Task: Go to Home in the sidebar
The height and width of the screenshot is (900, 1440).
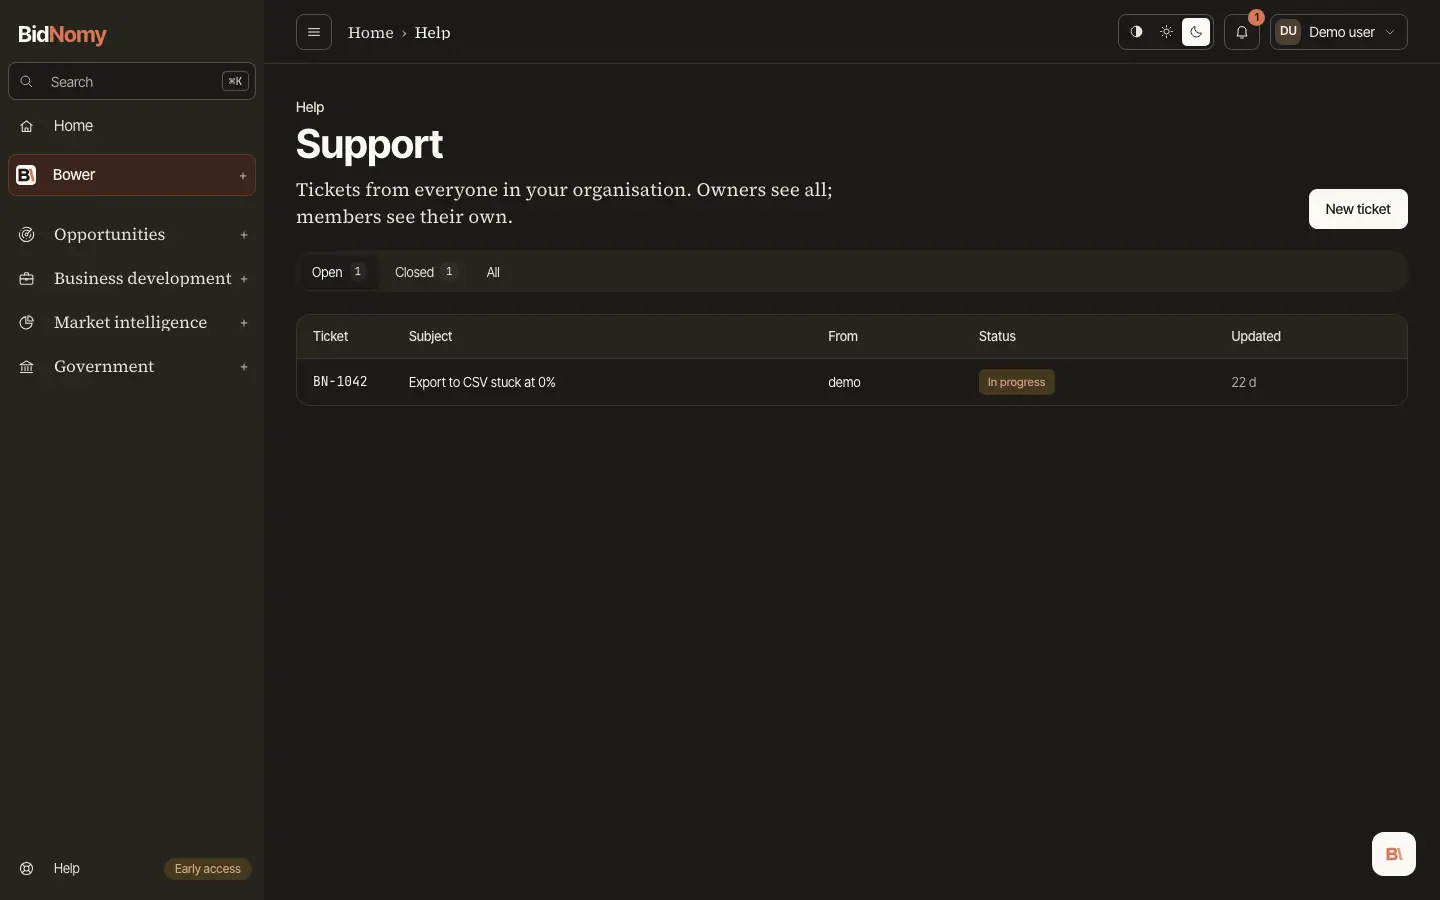Action: click(x=132, y=126)
